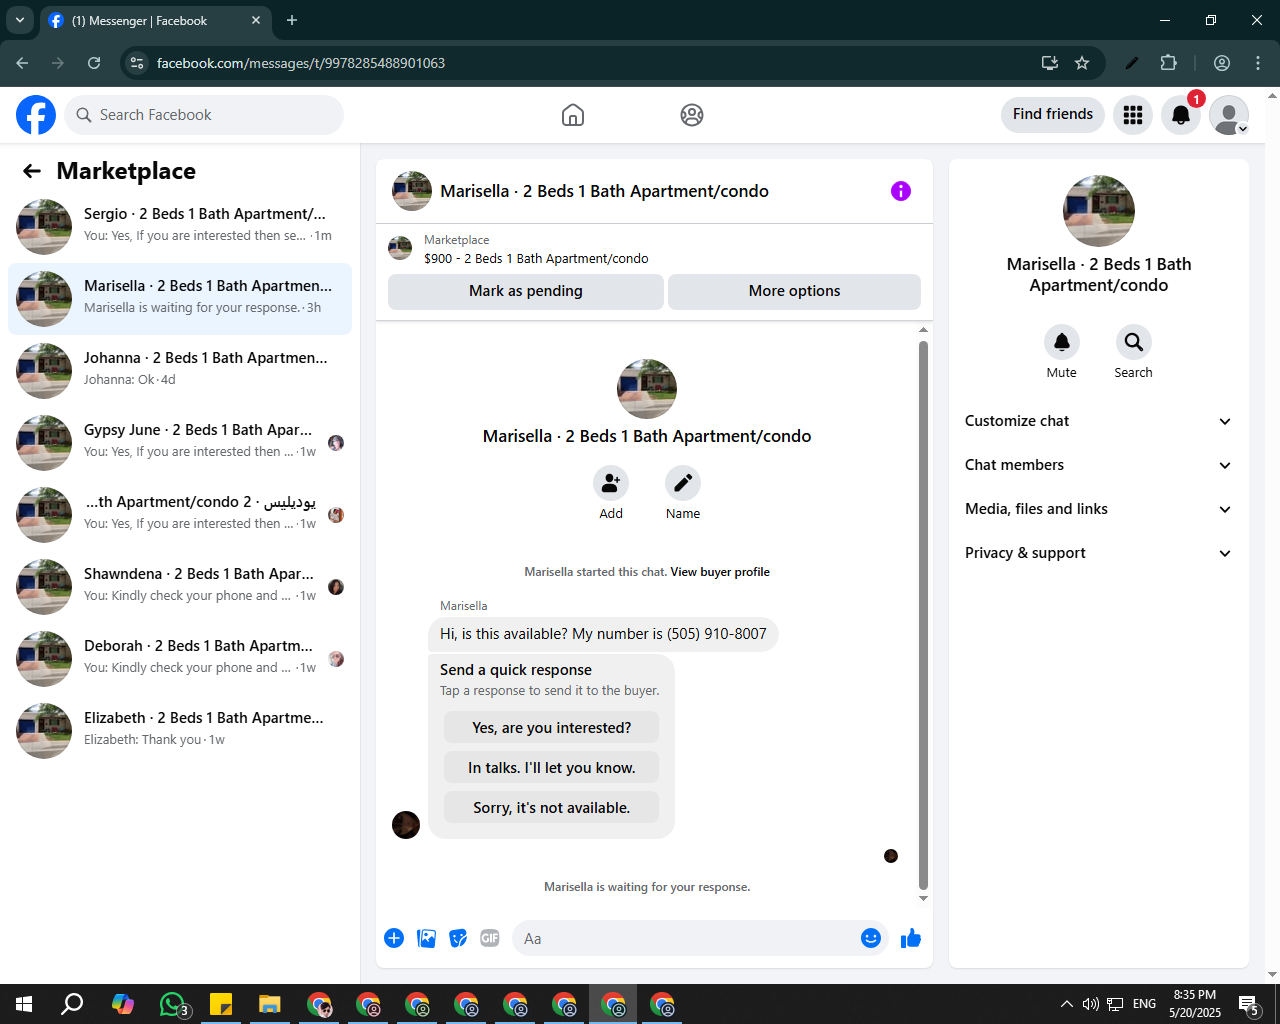Show hidden system tray icons
Viewport: 1280px width, 1024px height.
(1066, 1004)
